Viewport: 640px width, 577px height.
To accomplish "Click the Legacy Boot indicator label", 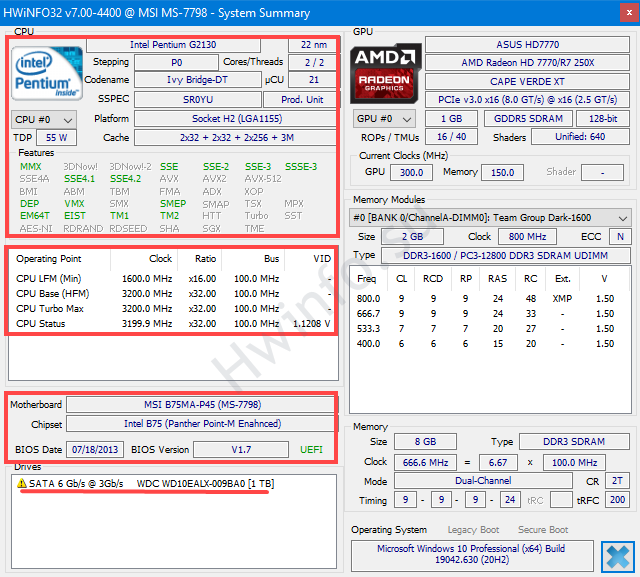I will [x=475, y=530].
